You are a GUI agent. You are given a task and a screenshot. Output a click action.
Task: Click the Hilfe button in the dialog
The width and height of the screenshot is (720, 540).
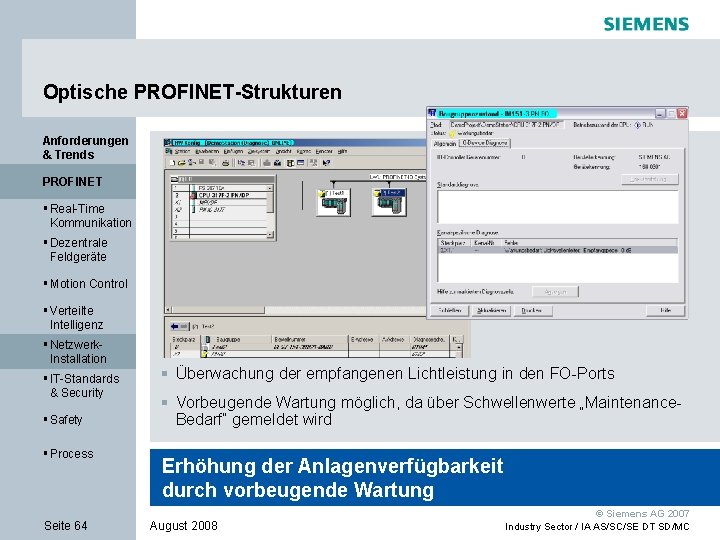click(666, 311)
